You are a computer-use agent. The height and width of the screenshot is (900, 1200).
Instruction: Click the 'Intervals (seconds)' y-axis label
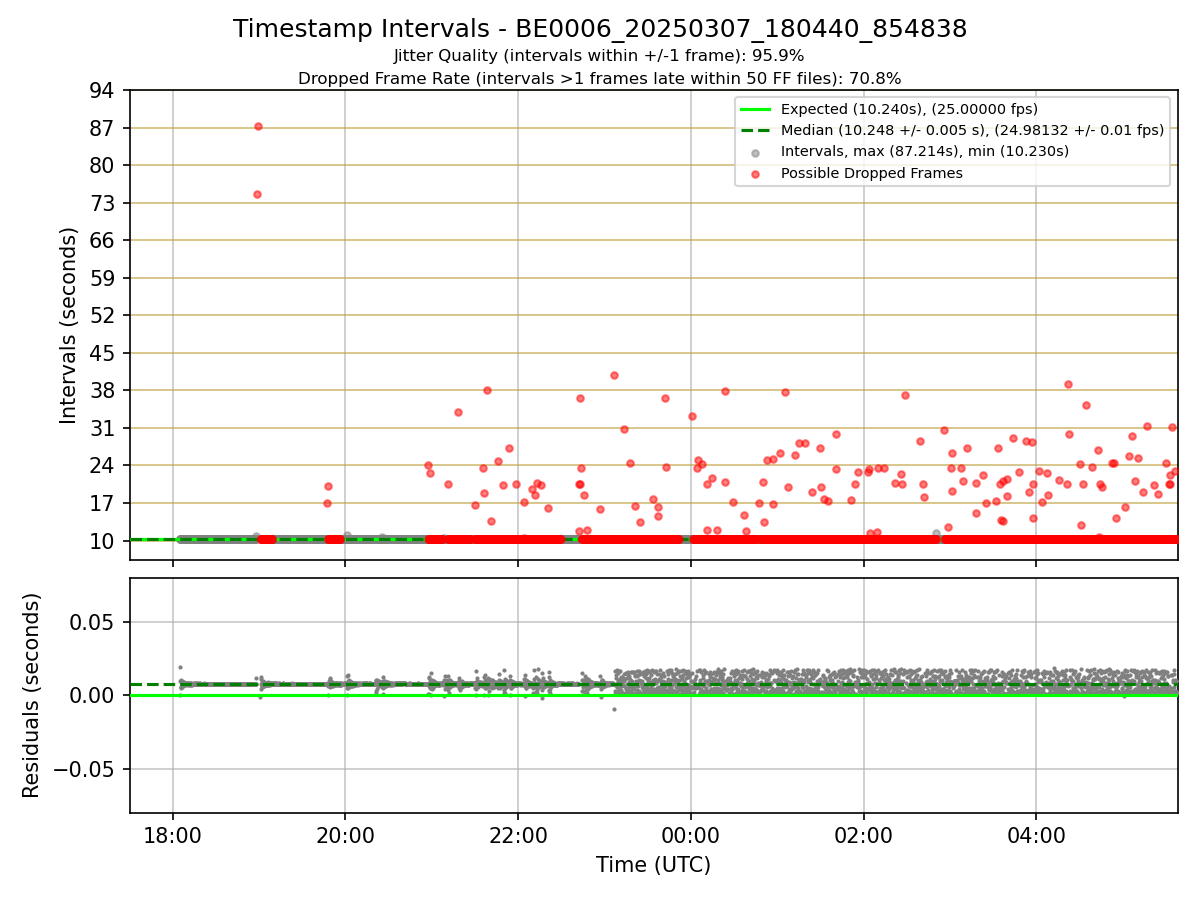tap(69, 325)
